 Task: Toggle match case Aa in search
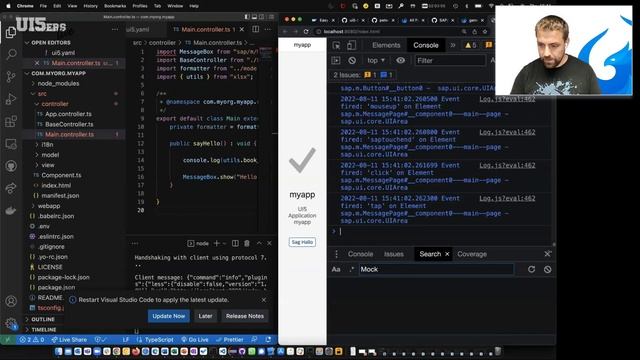[336, 269]
